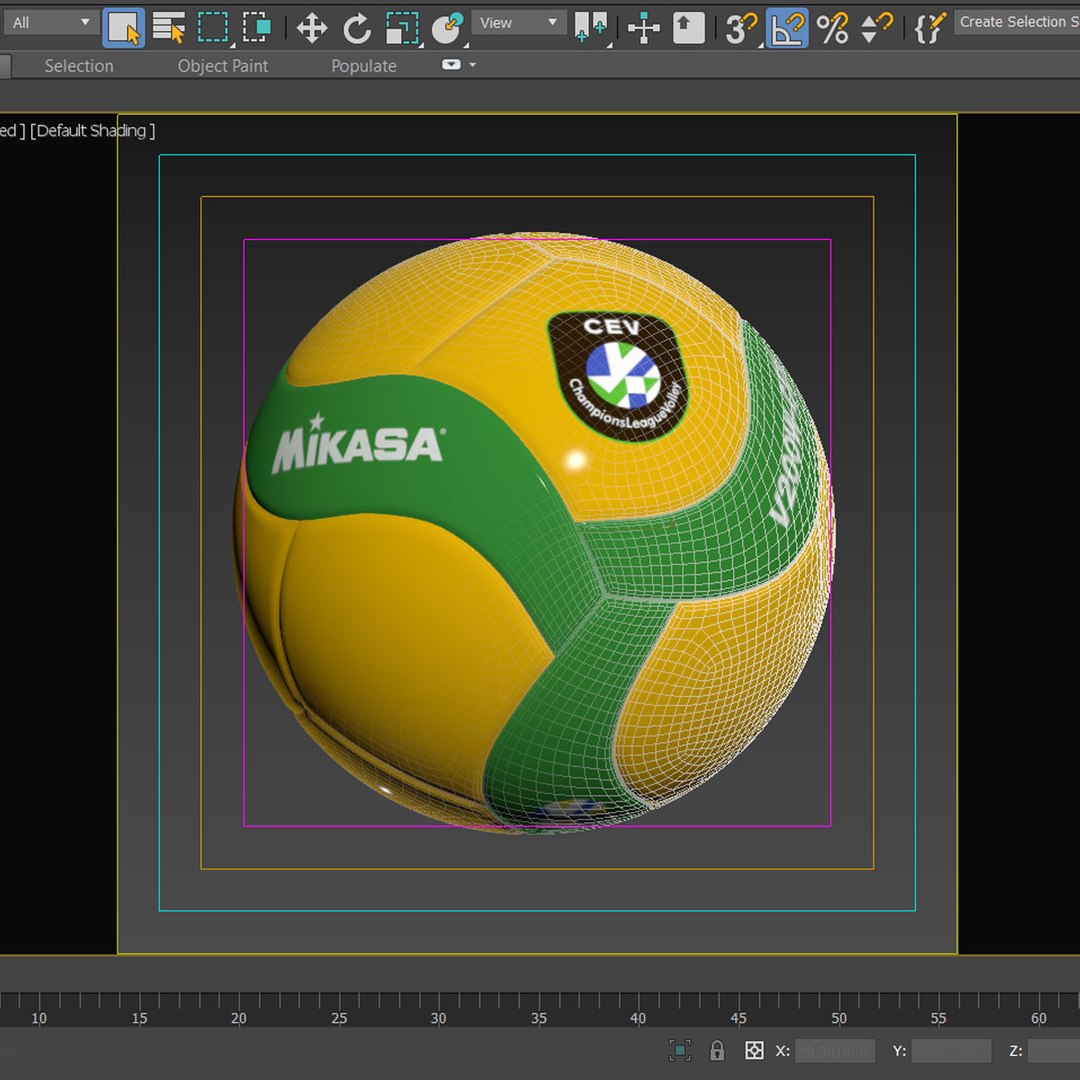This screenshot has width=1080, height=1080.
Task: Click the Z coordinate field
Action: click(1054, 1051)
